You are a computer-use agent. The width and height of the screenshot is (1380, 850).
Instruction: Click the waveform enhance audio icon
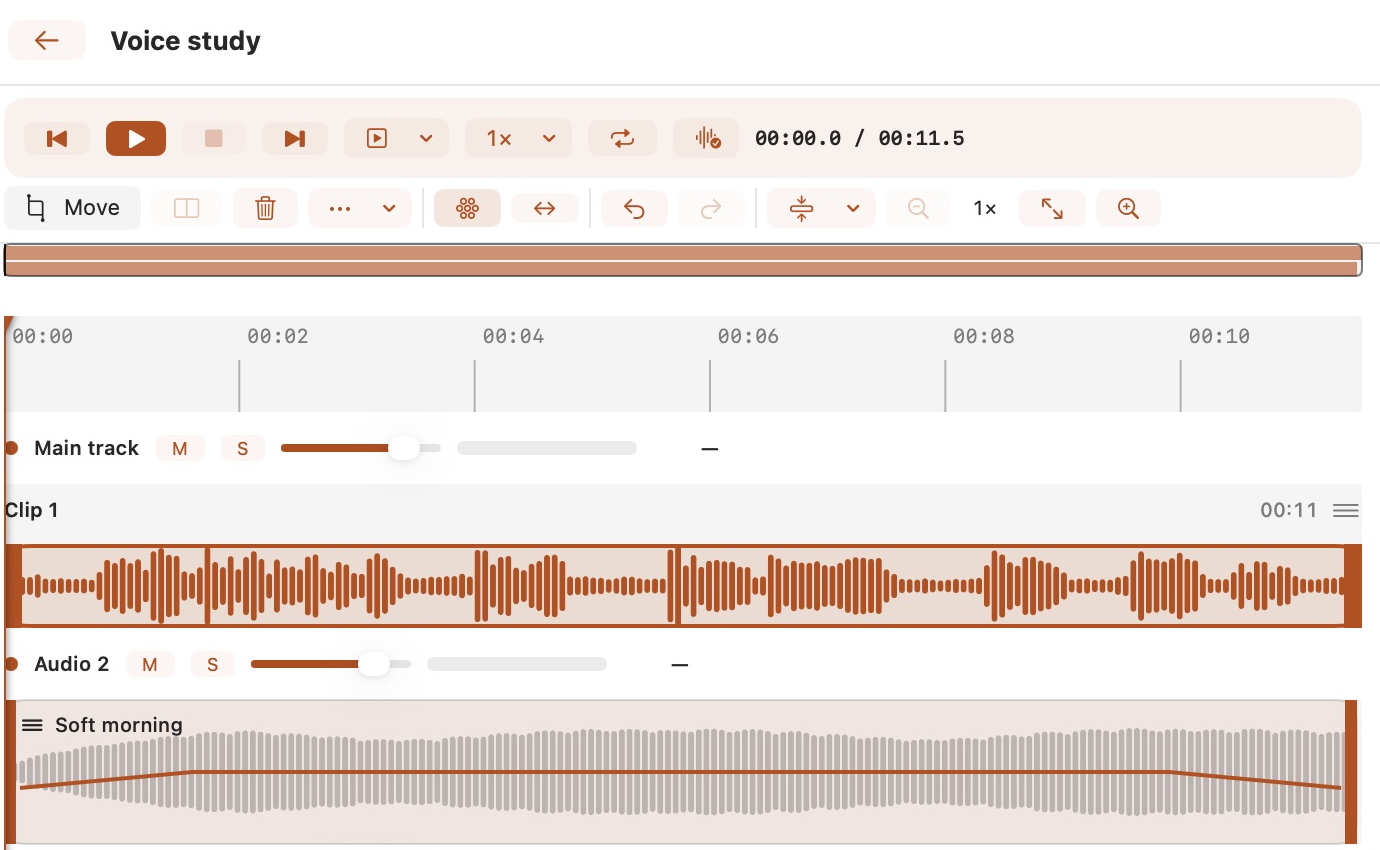coord(707,138)
